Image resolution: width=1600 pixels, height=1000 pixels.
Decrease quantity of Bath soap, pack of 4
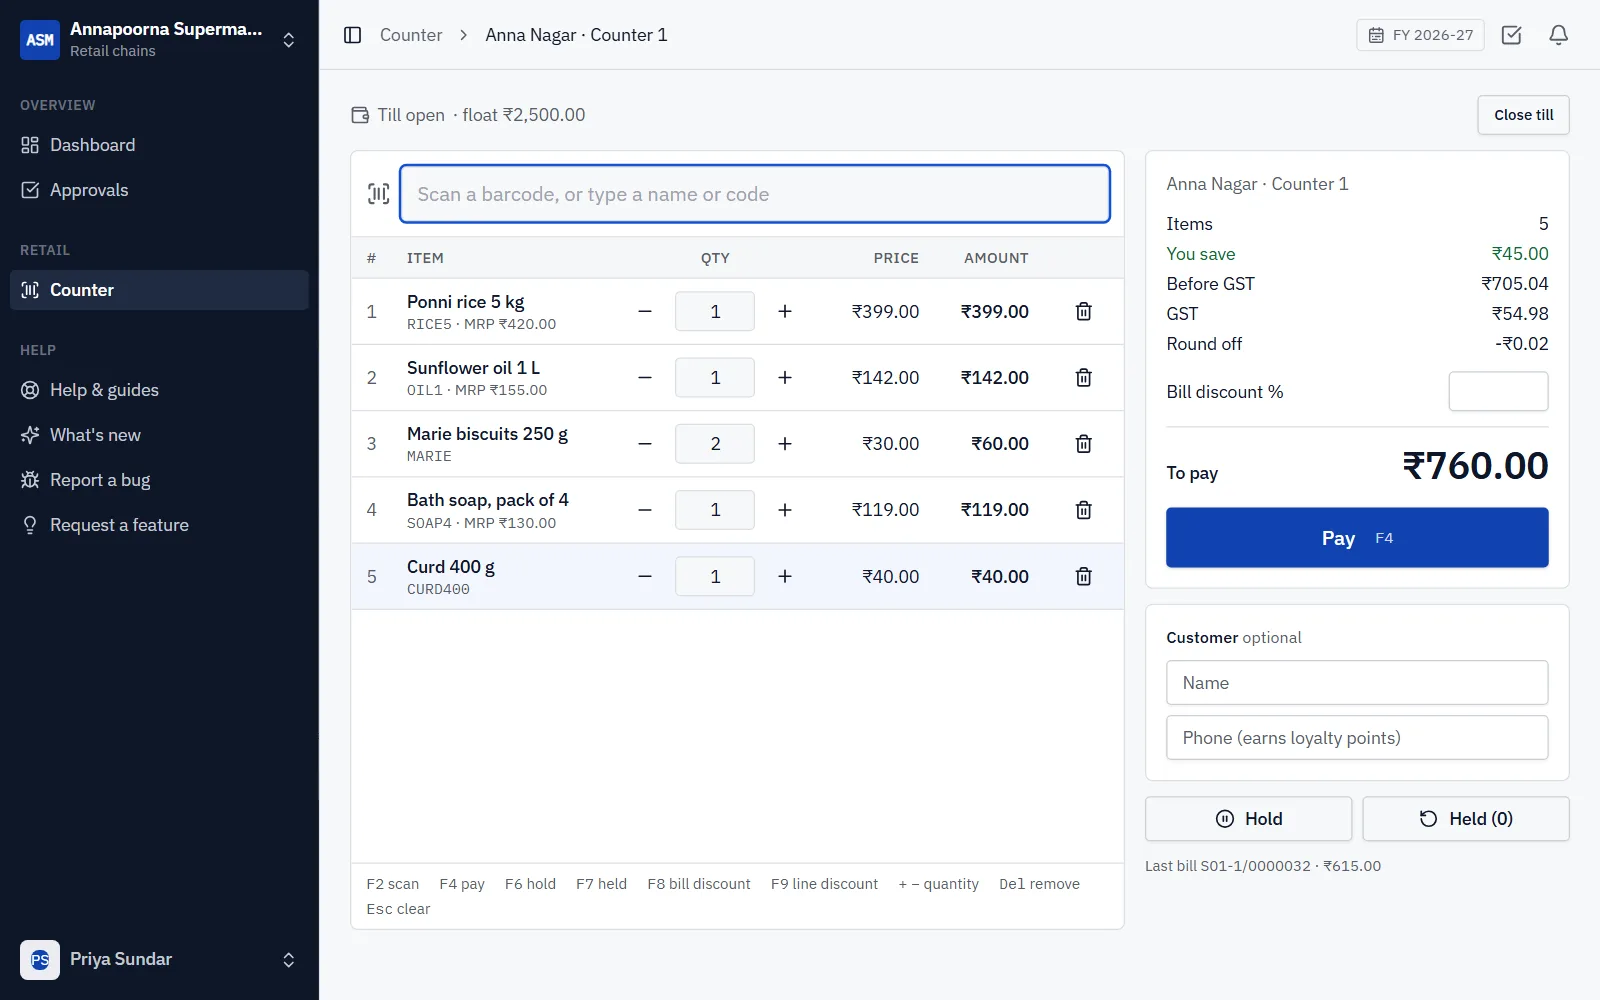645,510
